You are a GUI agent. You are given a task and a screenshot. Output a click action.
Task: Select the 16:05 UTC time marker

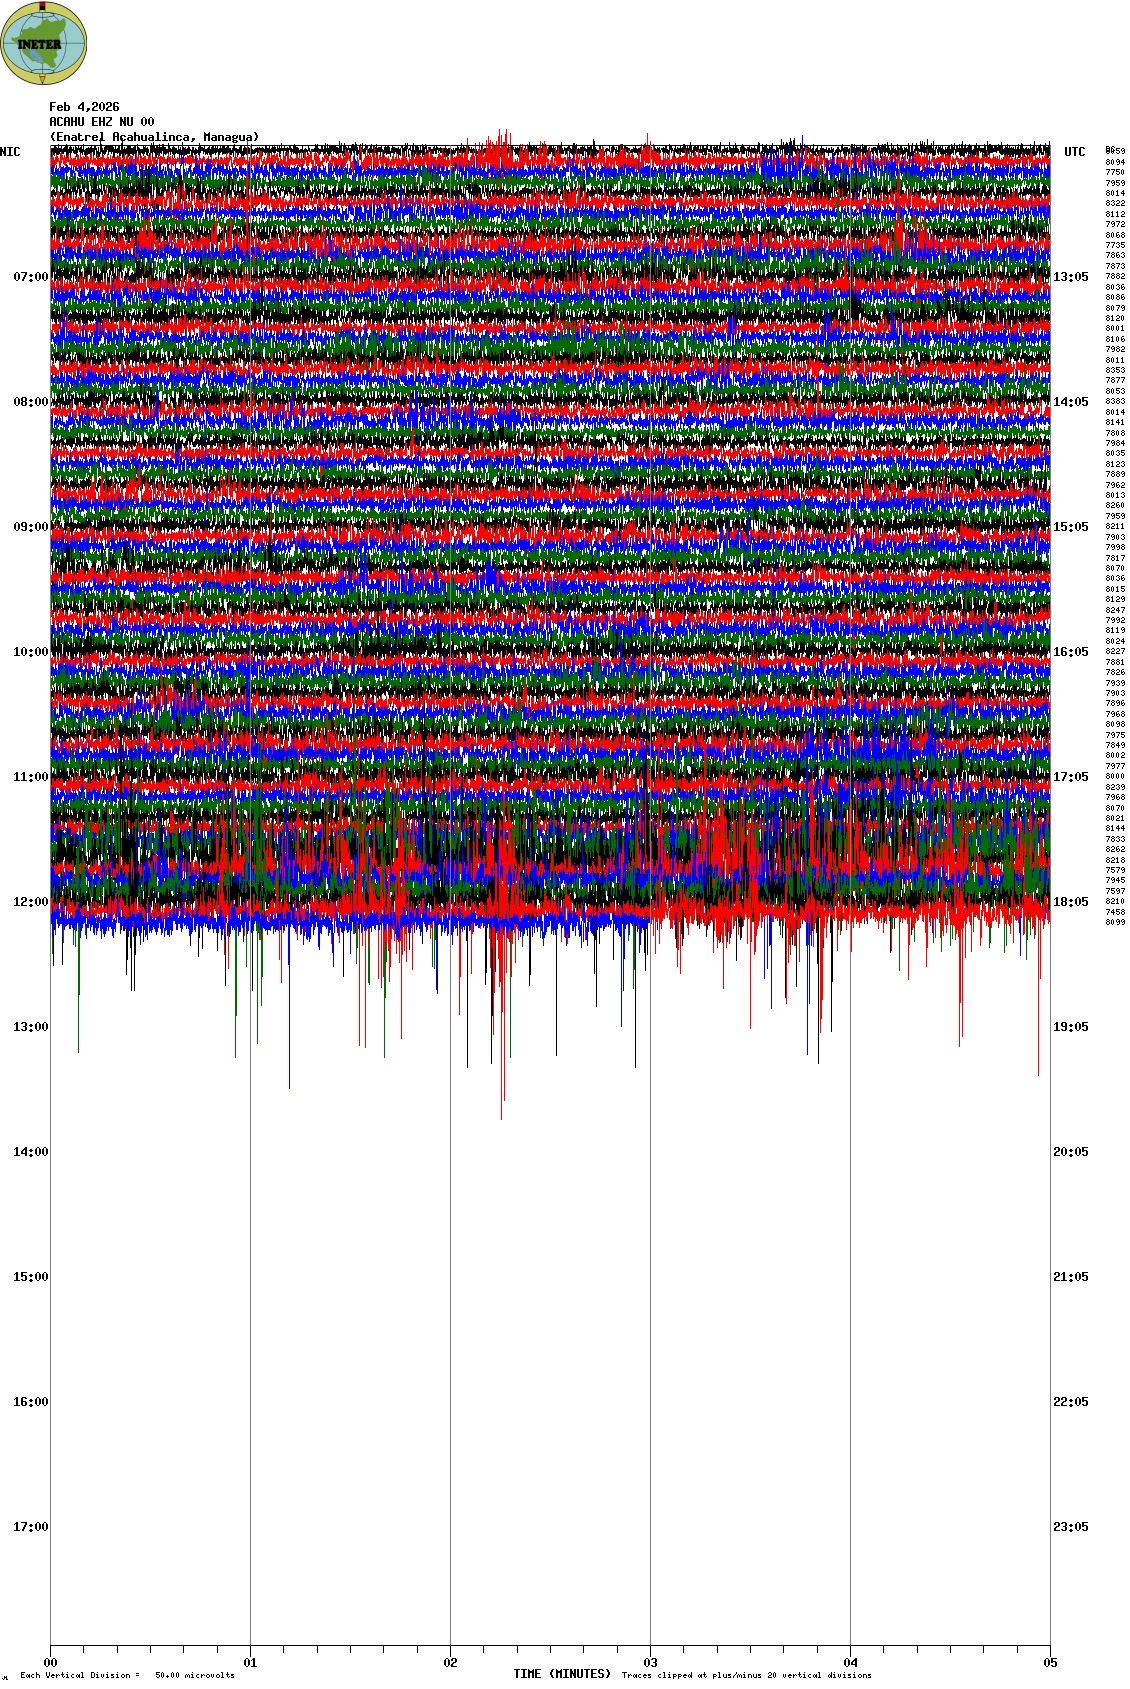coord(1070,652)
